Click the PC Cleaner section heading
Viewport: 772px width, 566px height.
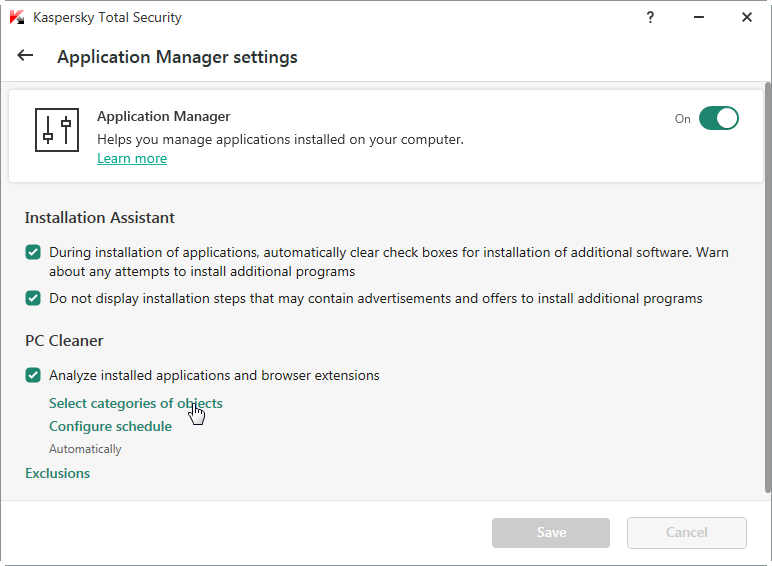tap(64, 340)
